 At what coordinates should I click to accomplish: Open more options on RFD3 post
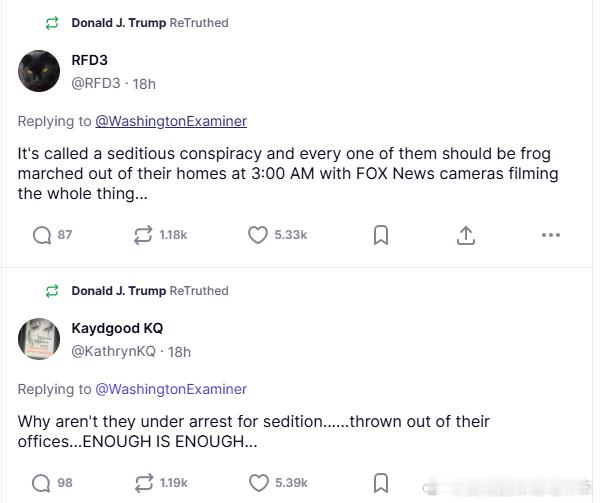551,235
